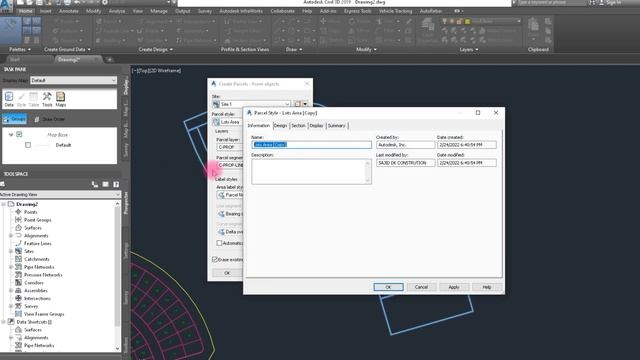Open the Active Drawing View dropdown
The image size is (640, 360).
point(60,195)
